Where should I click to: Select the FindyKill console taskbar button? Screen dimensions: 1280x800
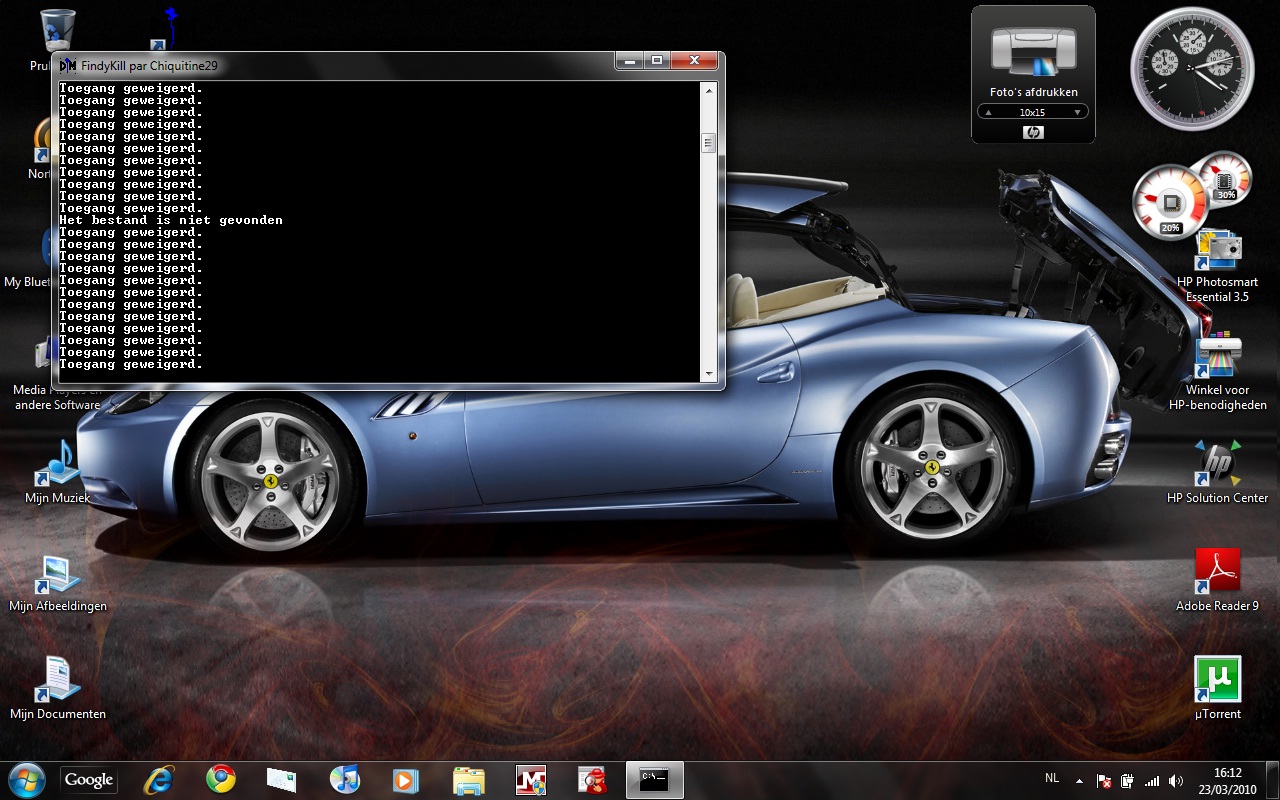pyautogui.click(x=654, y=779)
